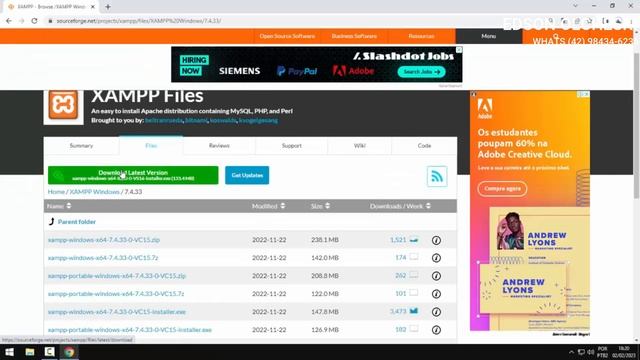Switch to the Summary tab
The height and width of the screenshot is (360, 640).
click(x=81, y=146)
